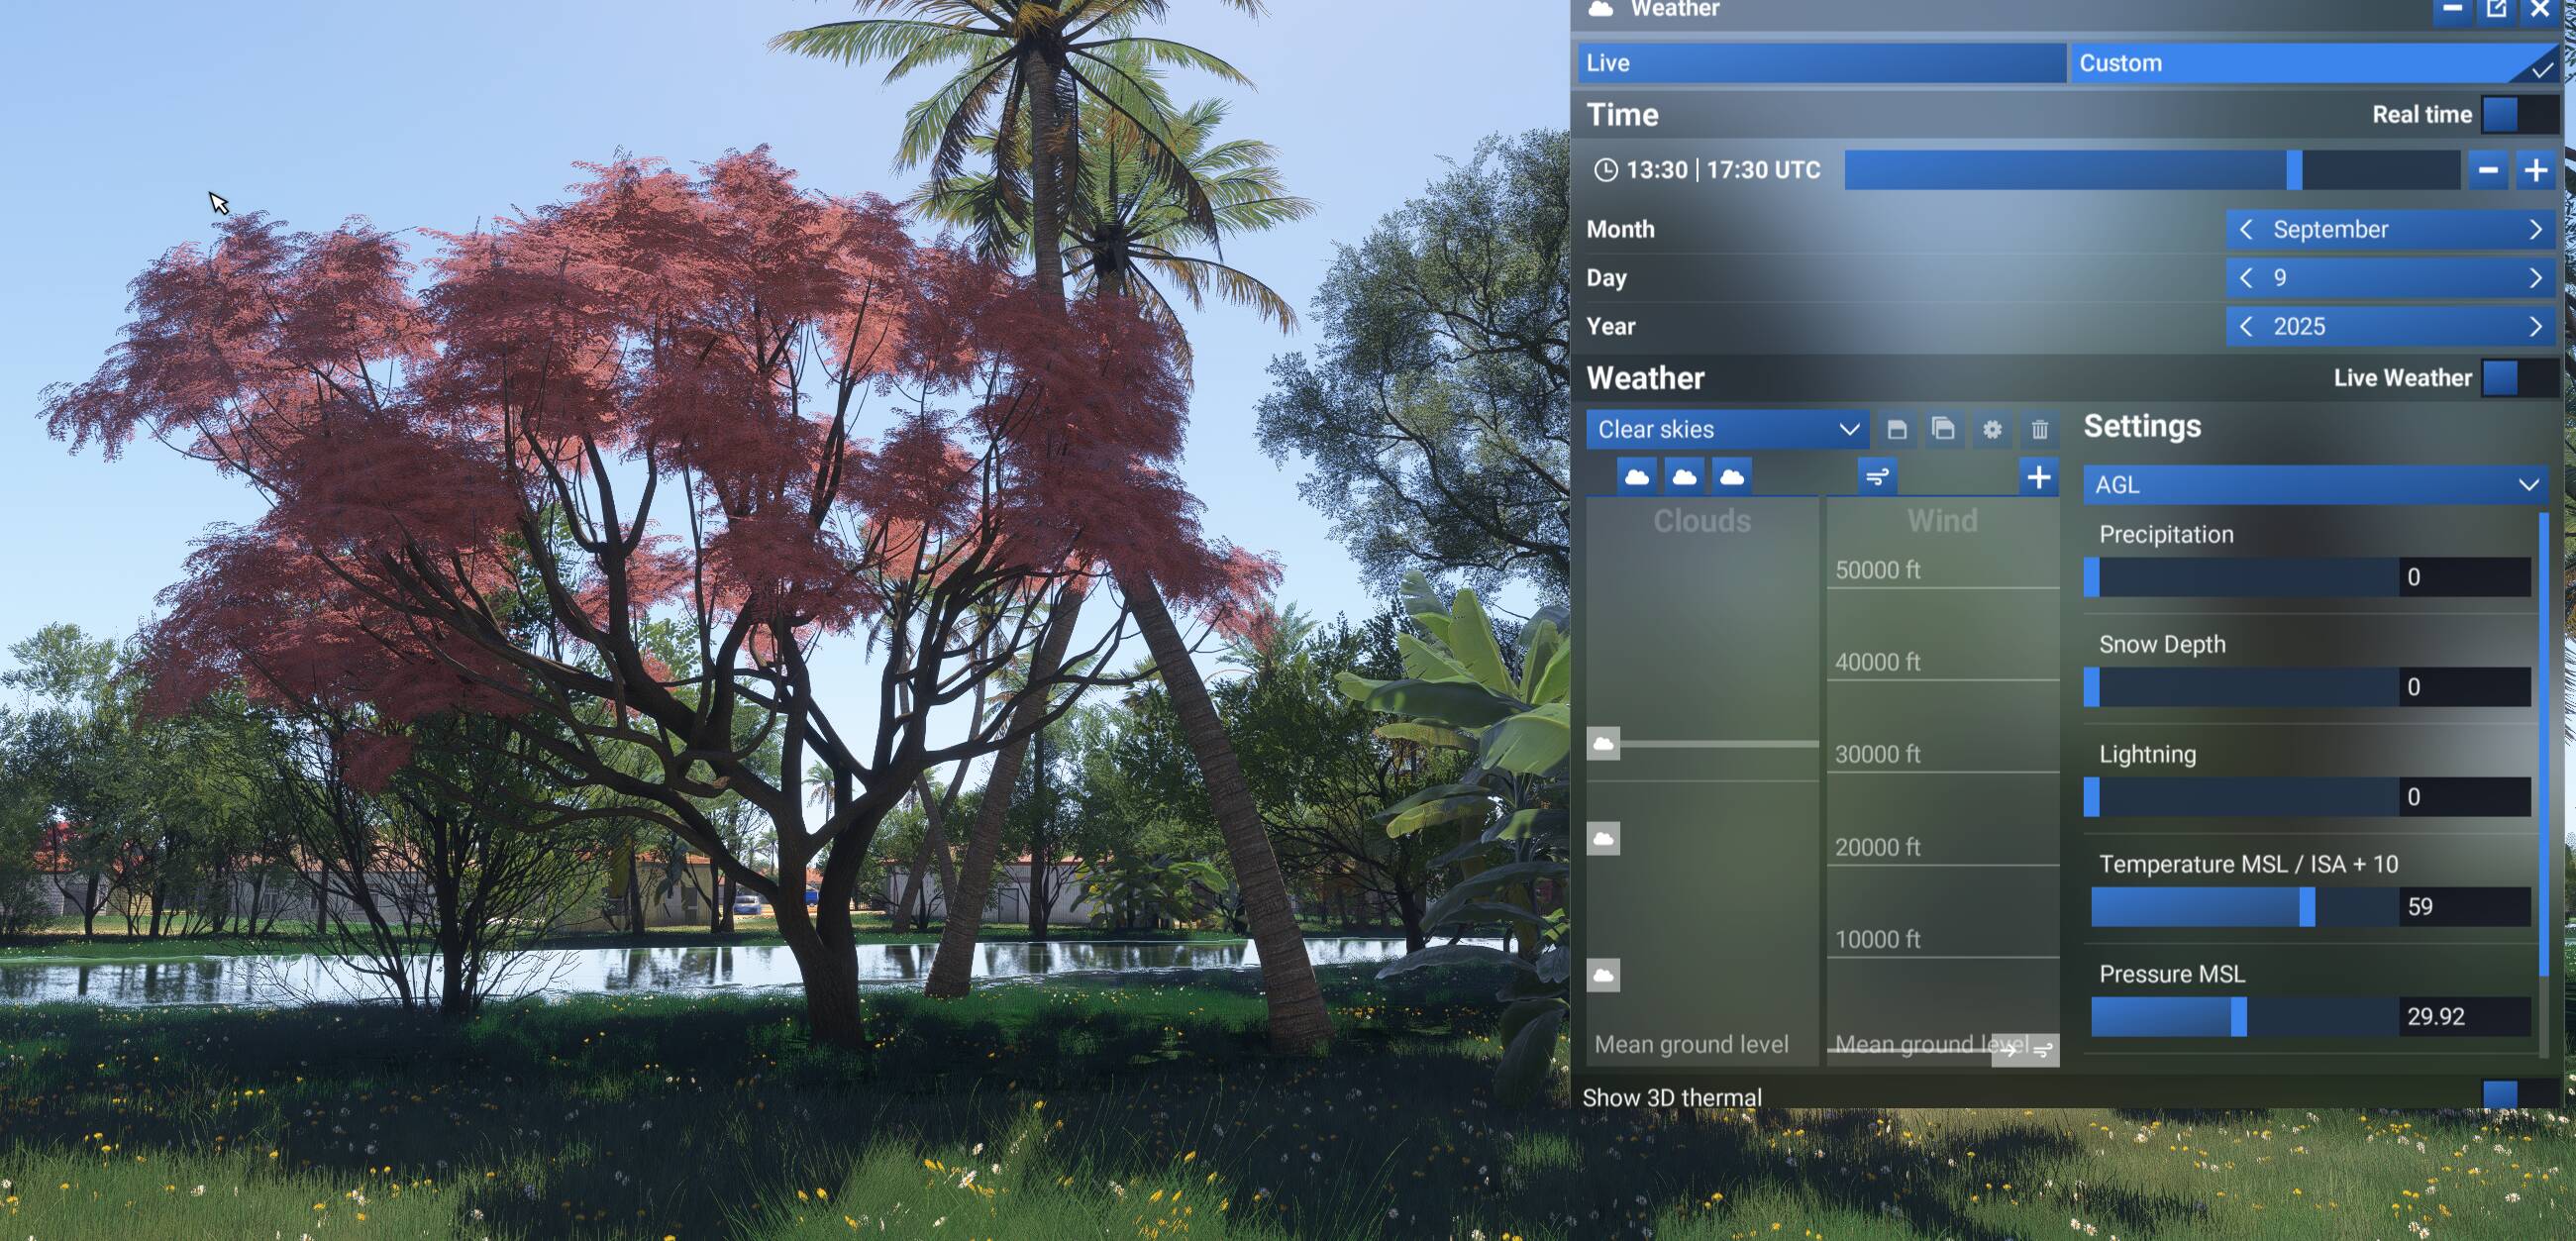This screenshot has height=1241, width=2576.
Task: Save the current weather preset
Action: (x=1895, y=429)
